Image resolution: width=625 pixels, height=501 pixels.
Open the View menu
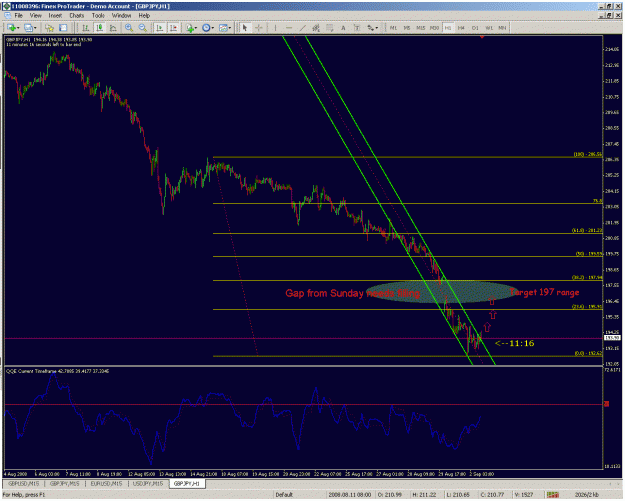pyautogui.click(x=35, y=16)
